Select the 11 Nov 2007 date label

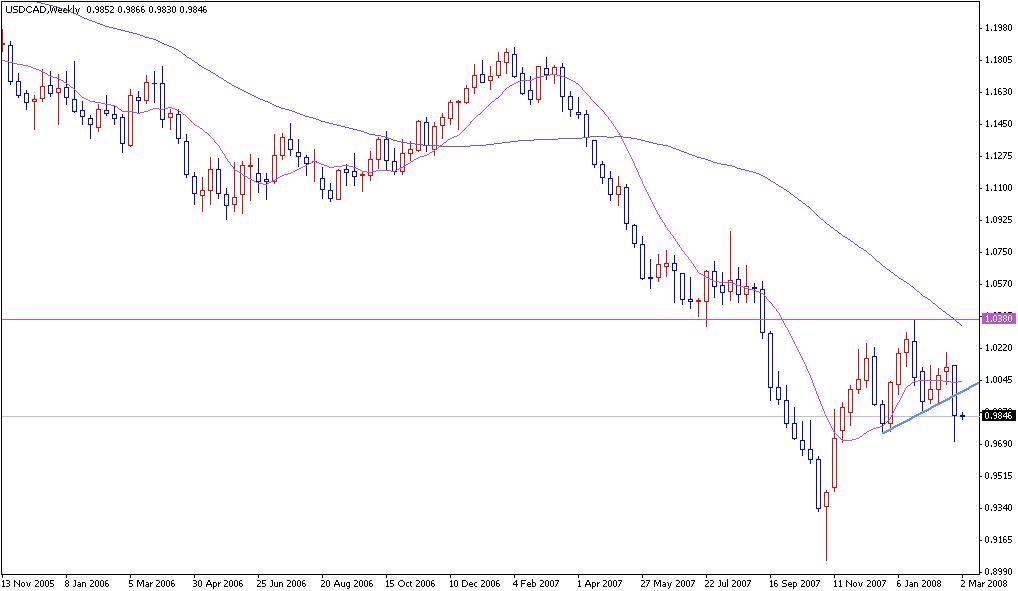(860, 583)
